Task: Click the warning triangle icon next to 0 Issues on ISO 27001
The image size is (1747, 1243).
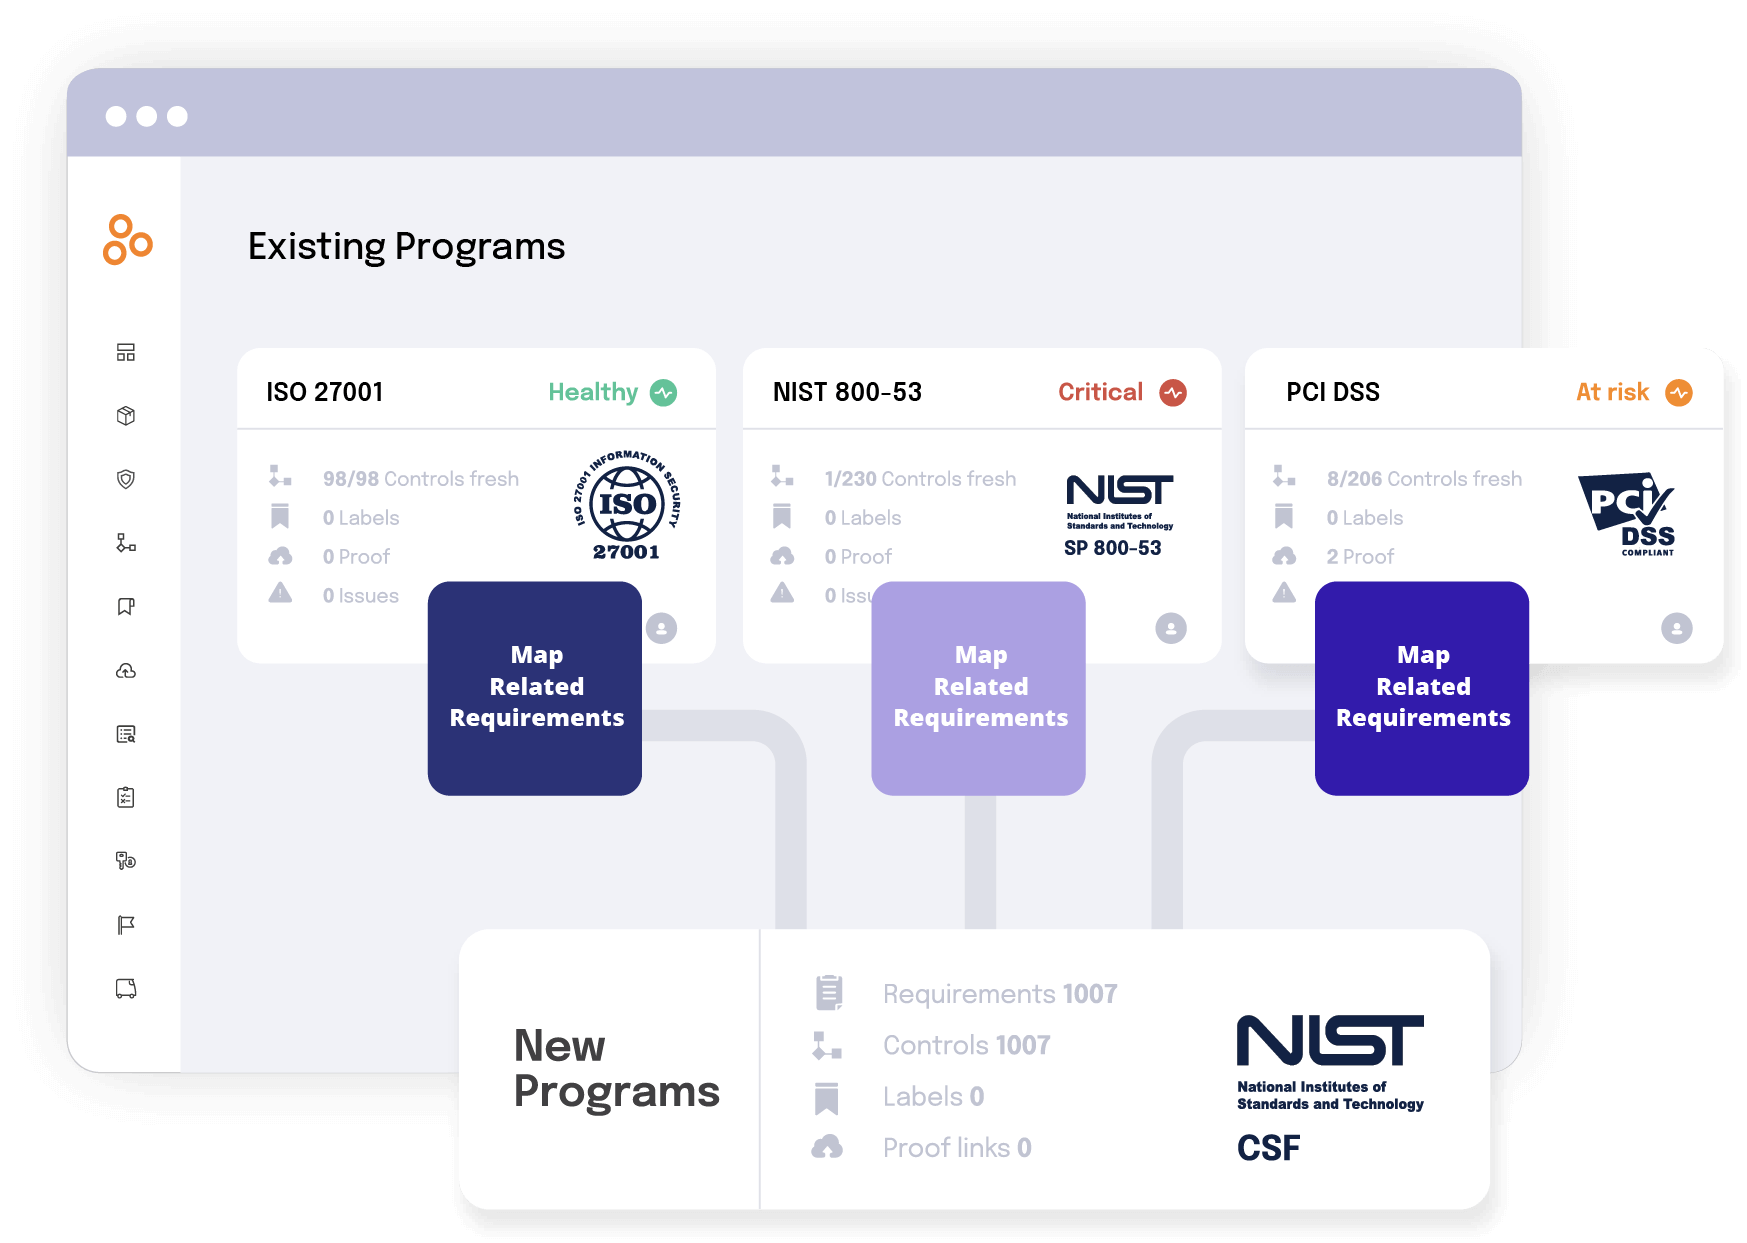Action: [281, 593]
